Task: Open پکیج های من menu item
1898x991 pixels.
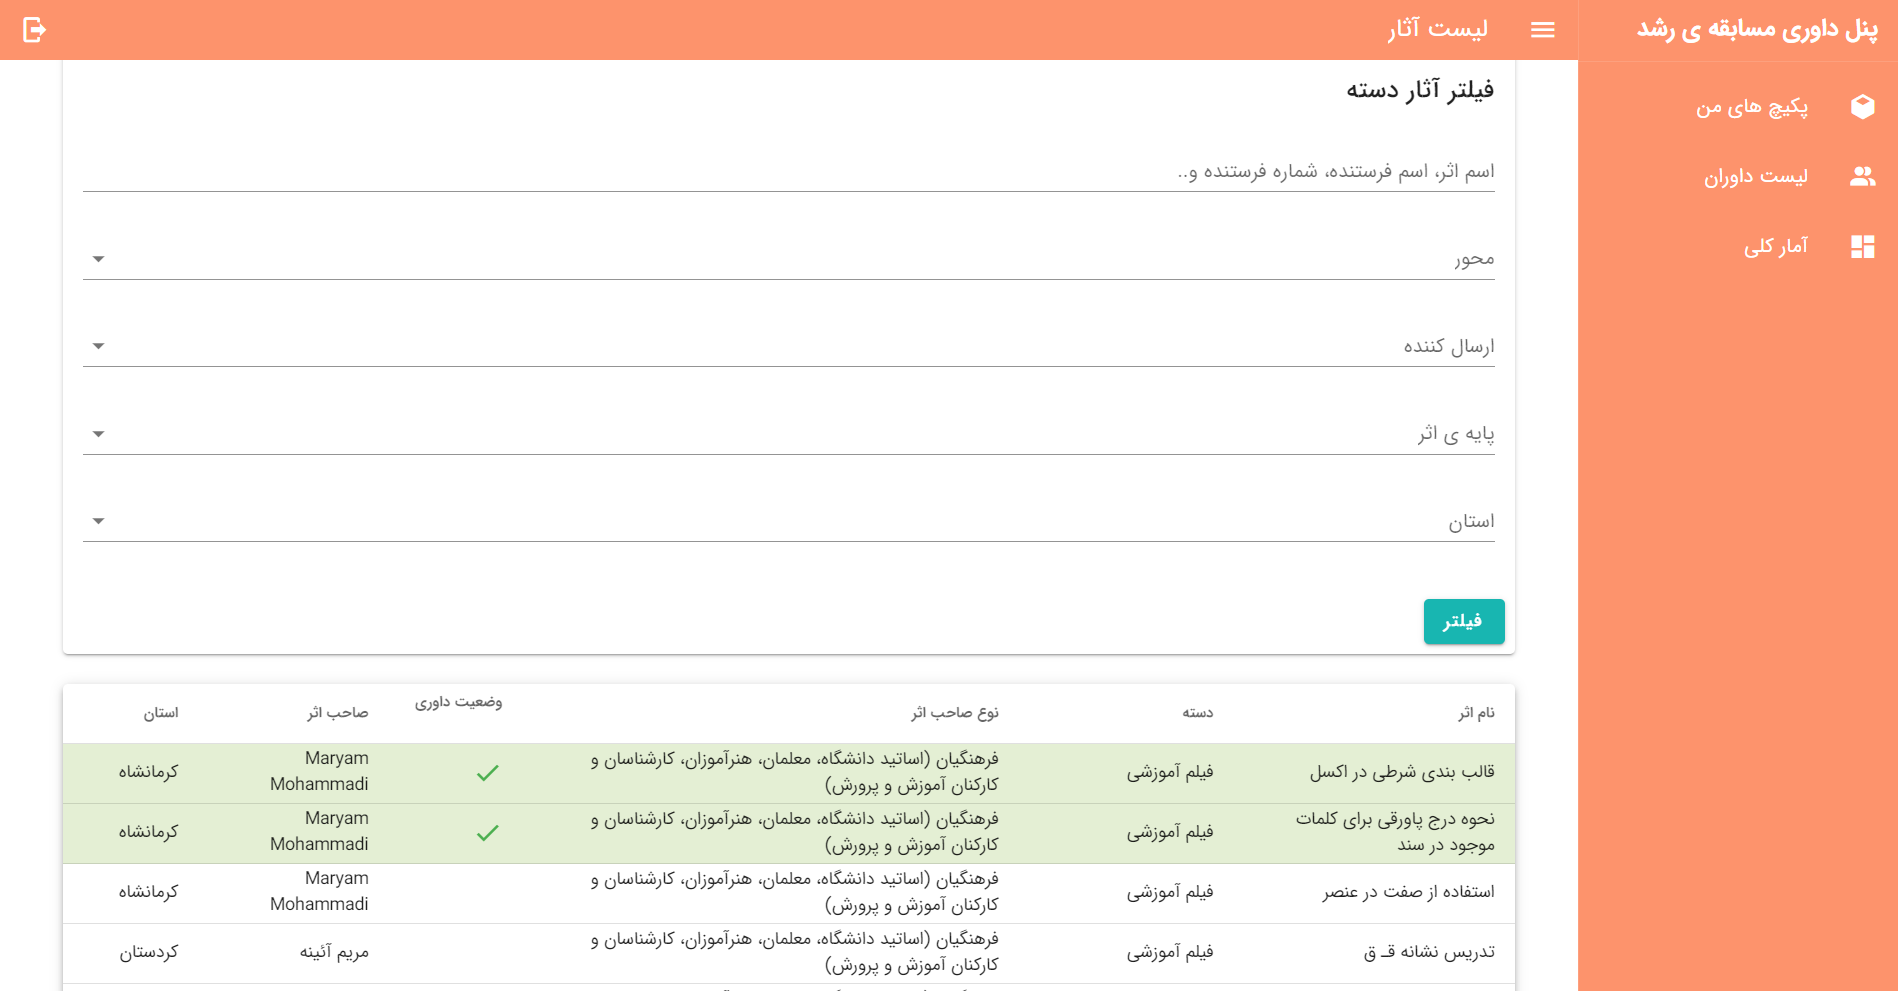Action: 1751,107
